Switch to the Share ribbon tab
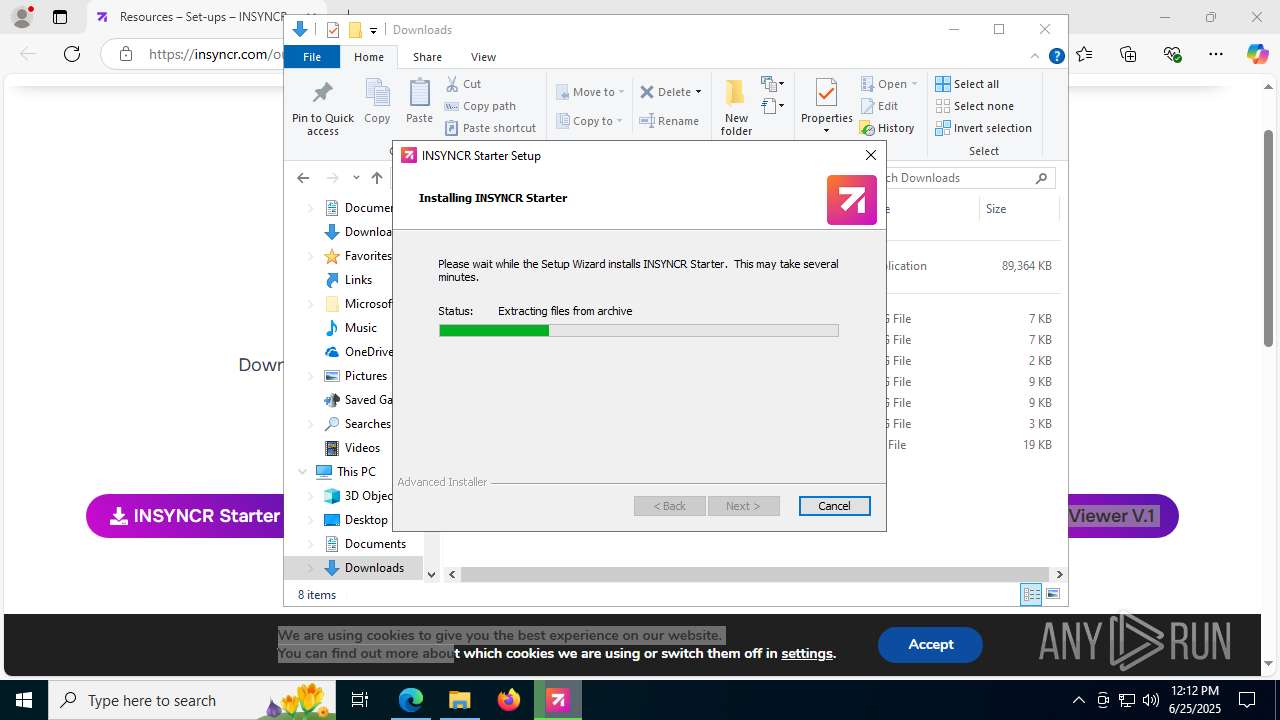This screenshot has width=1280, height=720. point(427,57)
